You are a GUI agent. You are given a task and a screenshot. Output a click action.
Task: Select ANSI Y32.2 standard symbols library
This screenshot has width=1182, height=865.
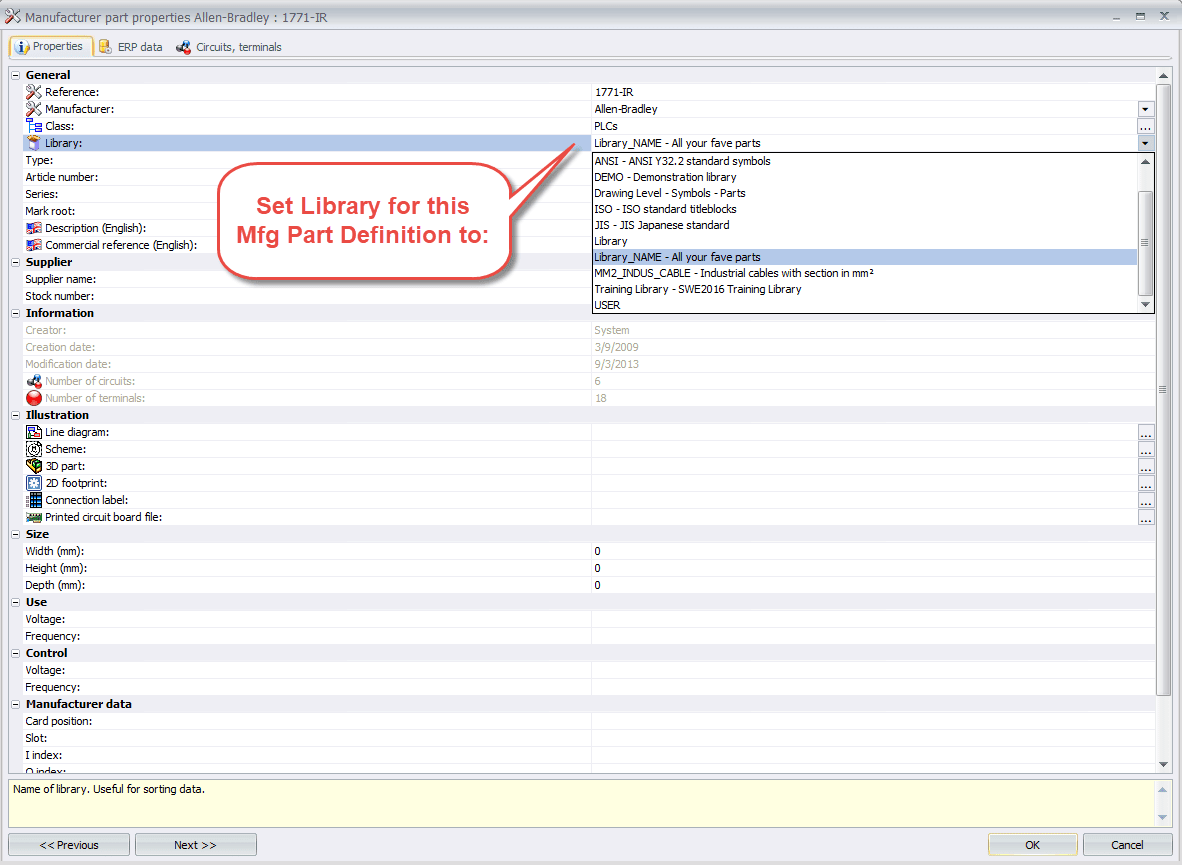click(682, 161)
